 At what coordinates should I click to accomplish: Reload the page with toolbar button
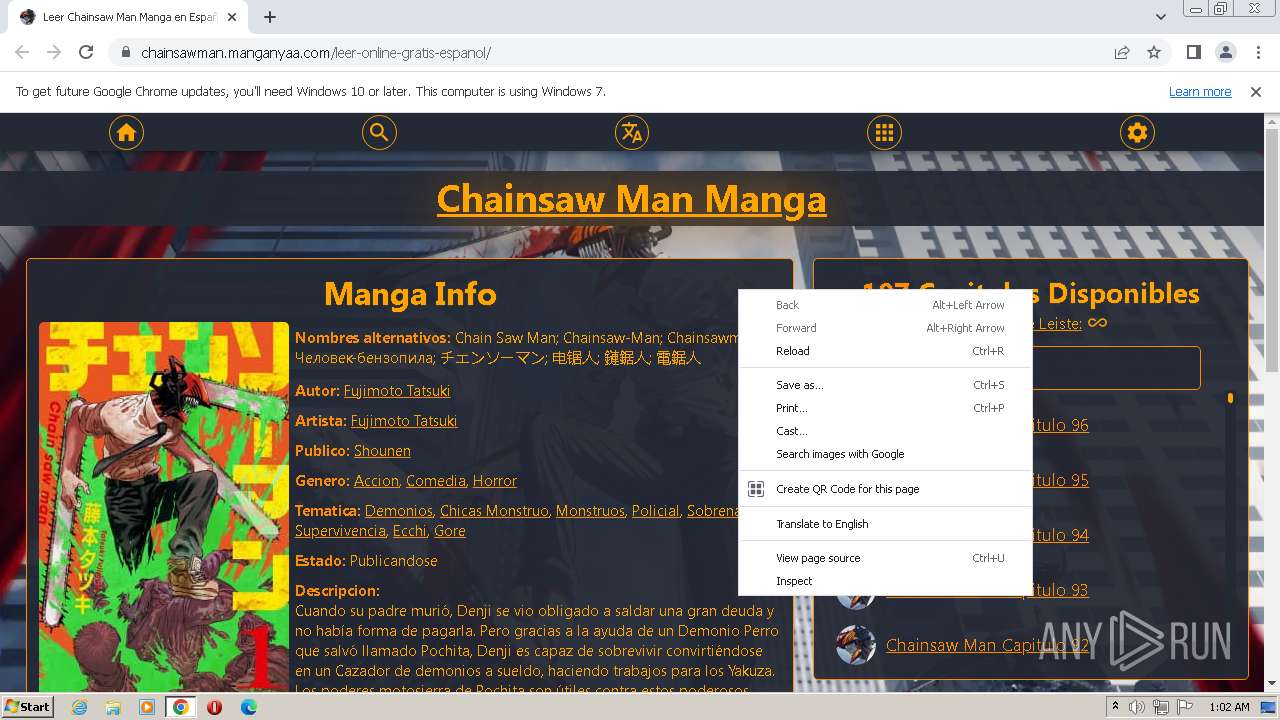pyautogui.click(x=86, y=52)
